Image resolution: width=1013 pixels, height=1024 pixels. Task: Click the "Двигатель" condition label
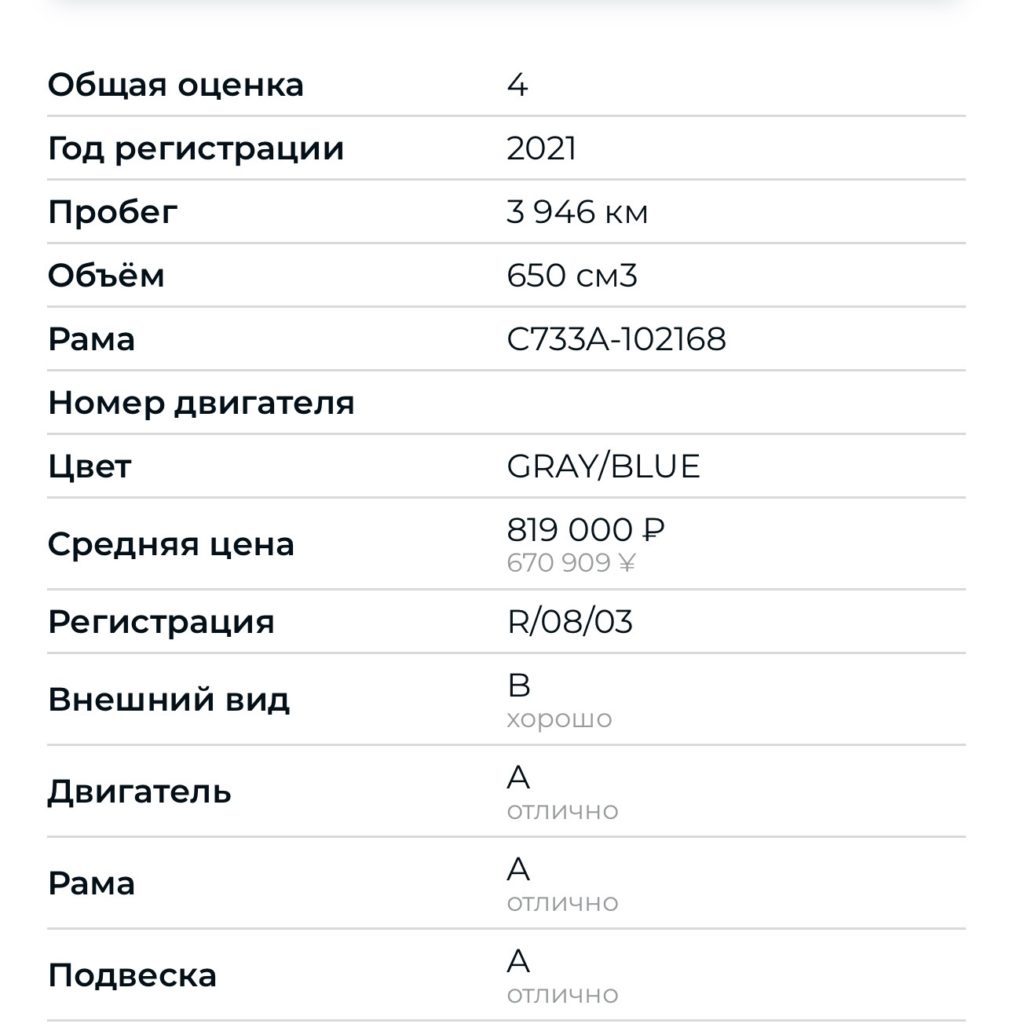click(x=139, y=791)
